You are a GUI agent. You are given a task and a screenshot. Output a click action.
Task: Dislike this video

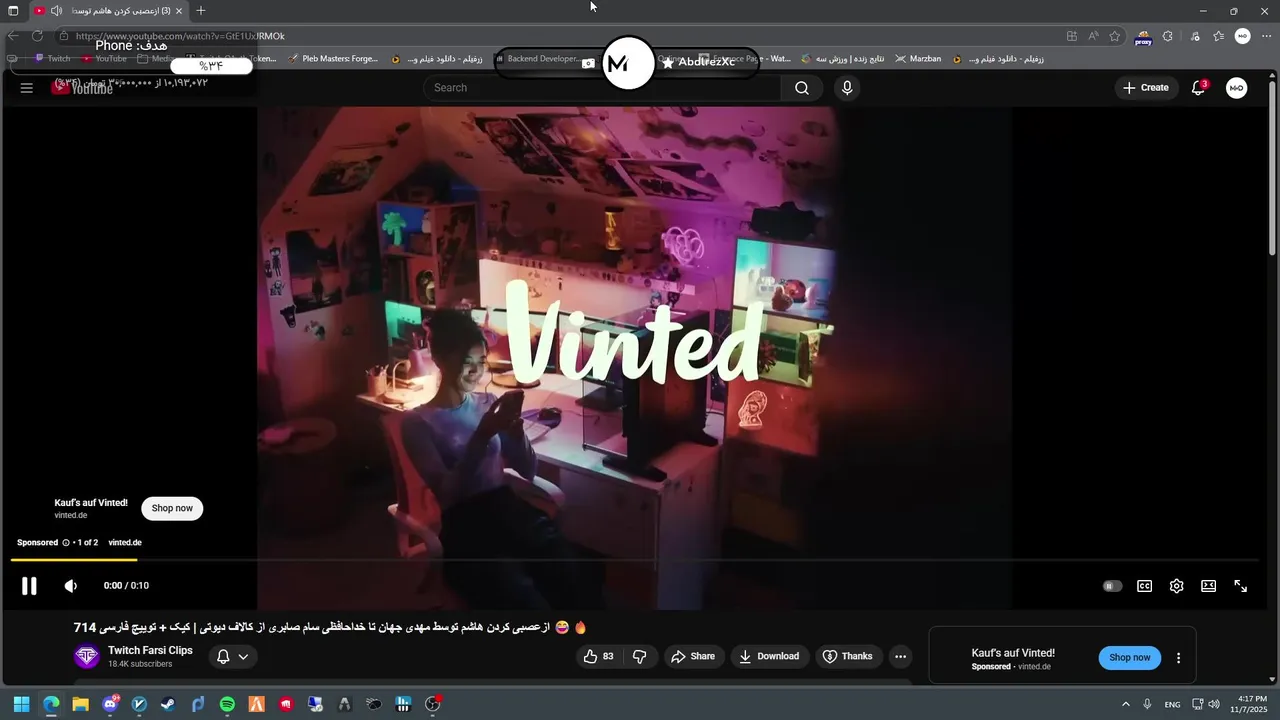tap(640, 656)
